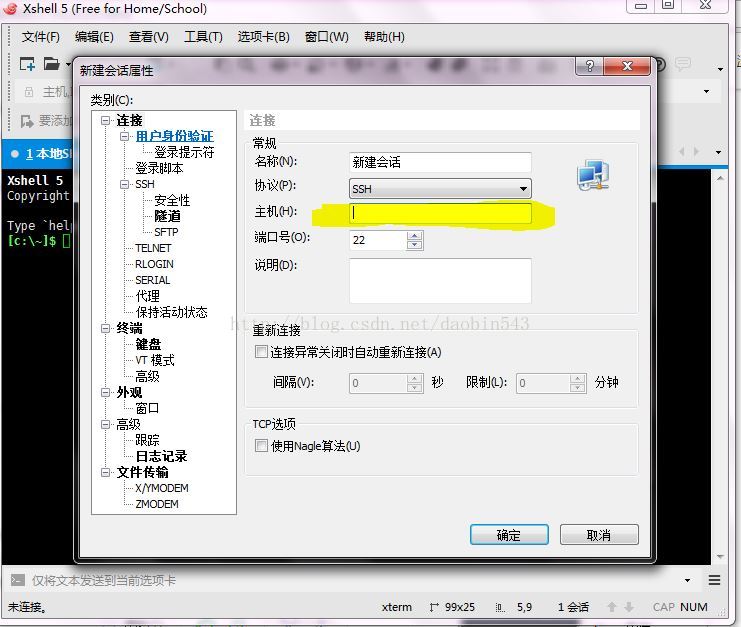The image size is (741, 627).
Task: Open the 帮助(H) menu
Action: click(x=384, y=37)
